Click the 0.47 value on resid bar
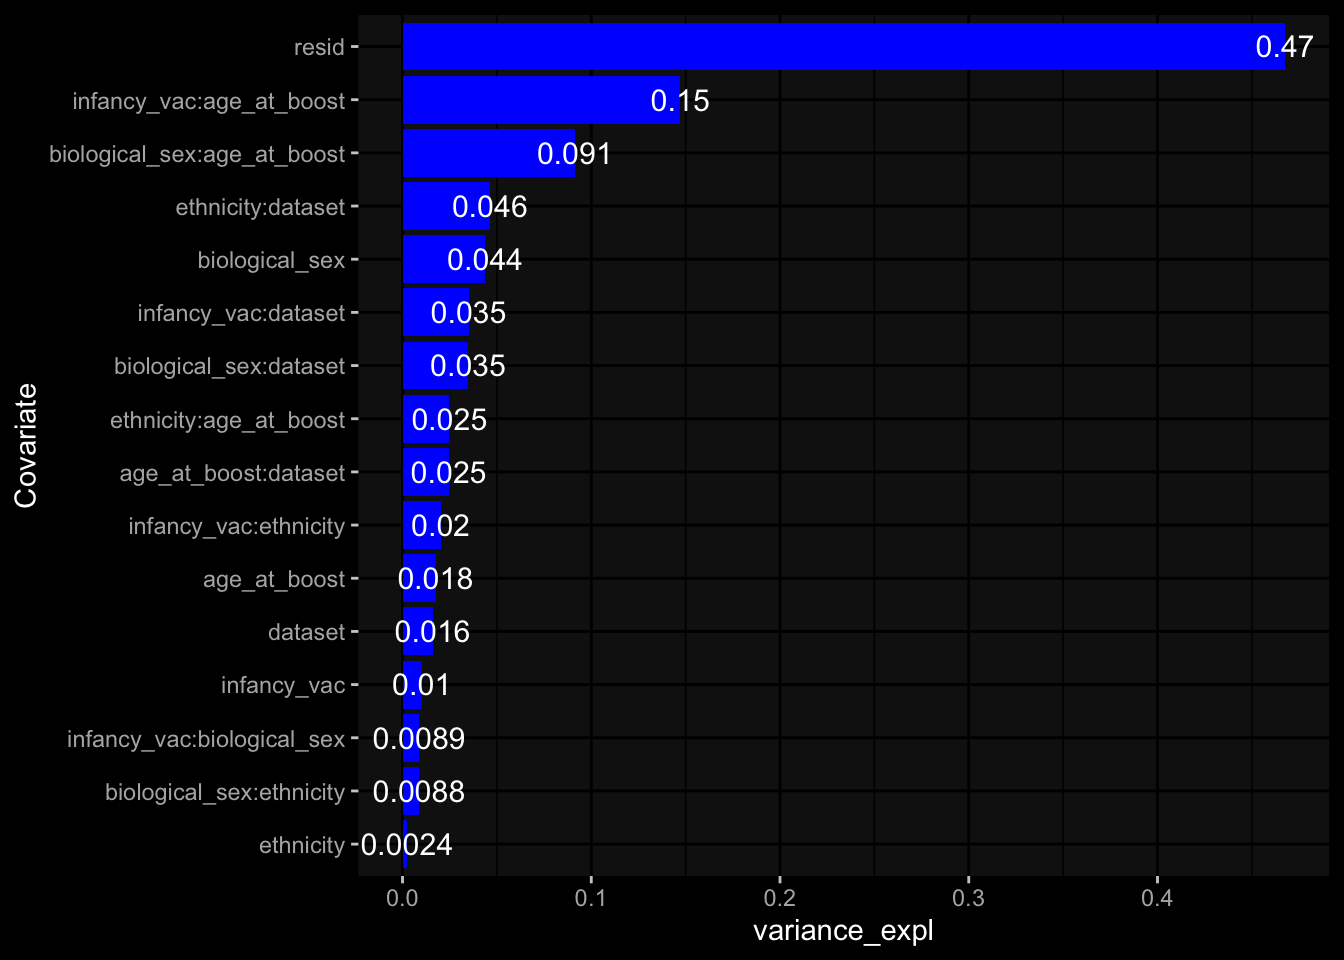1344x960 pixels. click(1284, 47)
